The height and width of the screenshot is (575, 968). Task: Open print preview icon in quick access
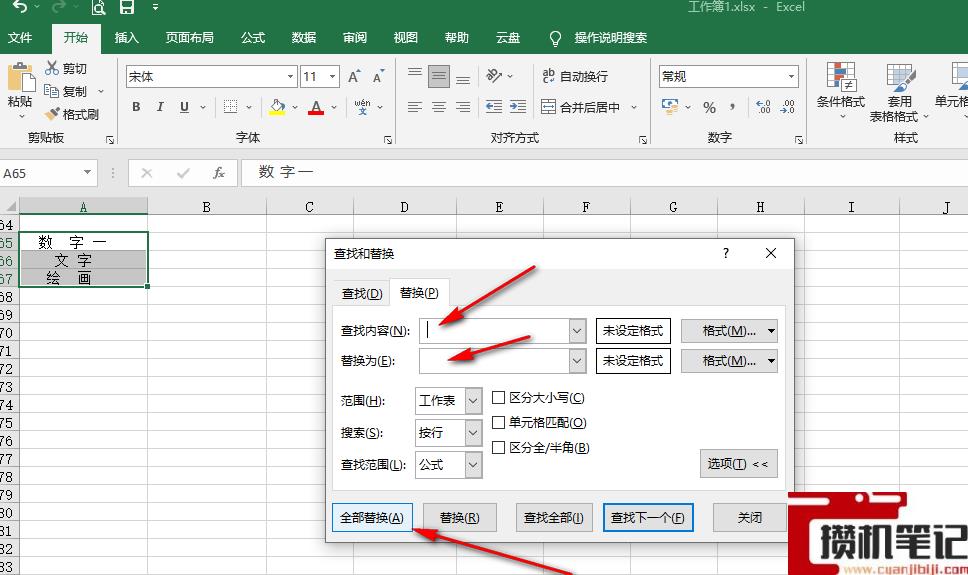[x=98, y=7]
